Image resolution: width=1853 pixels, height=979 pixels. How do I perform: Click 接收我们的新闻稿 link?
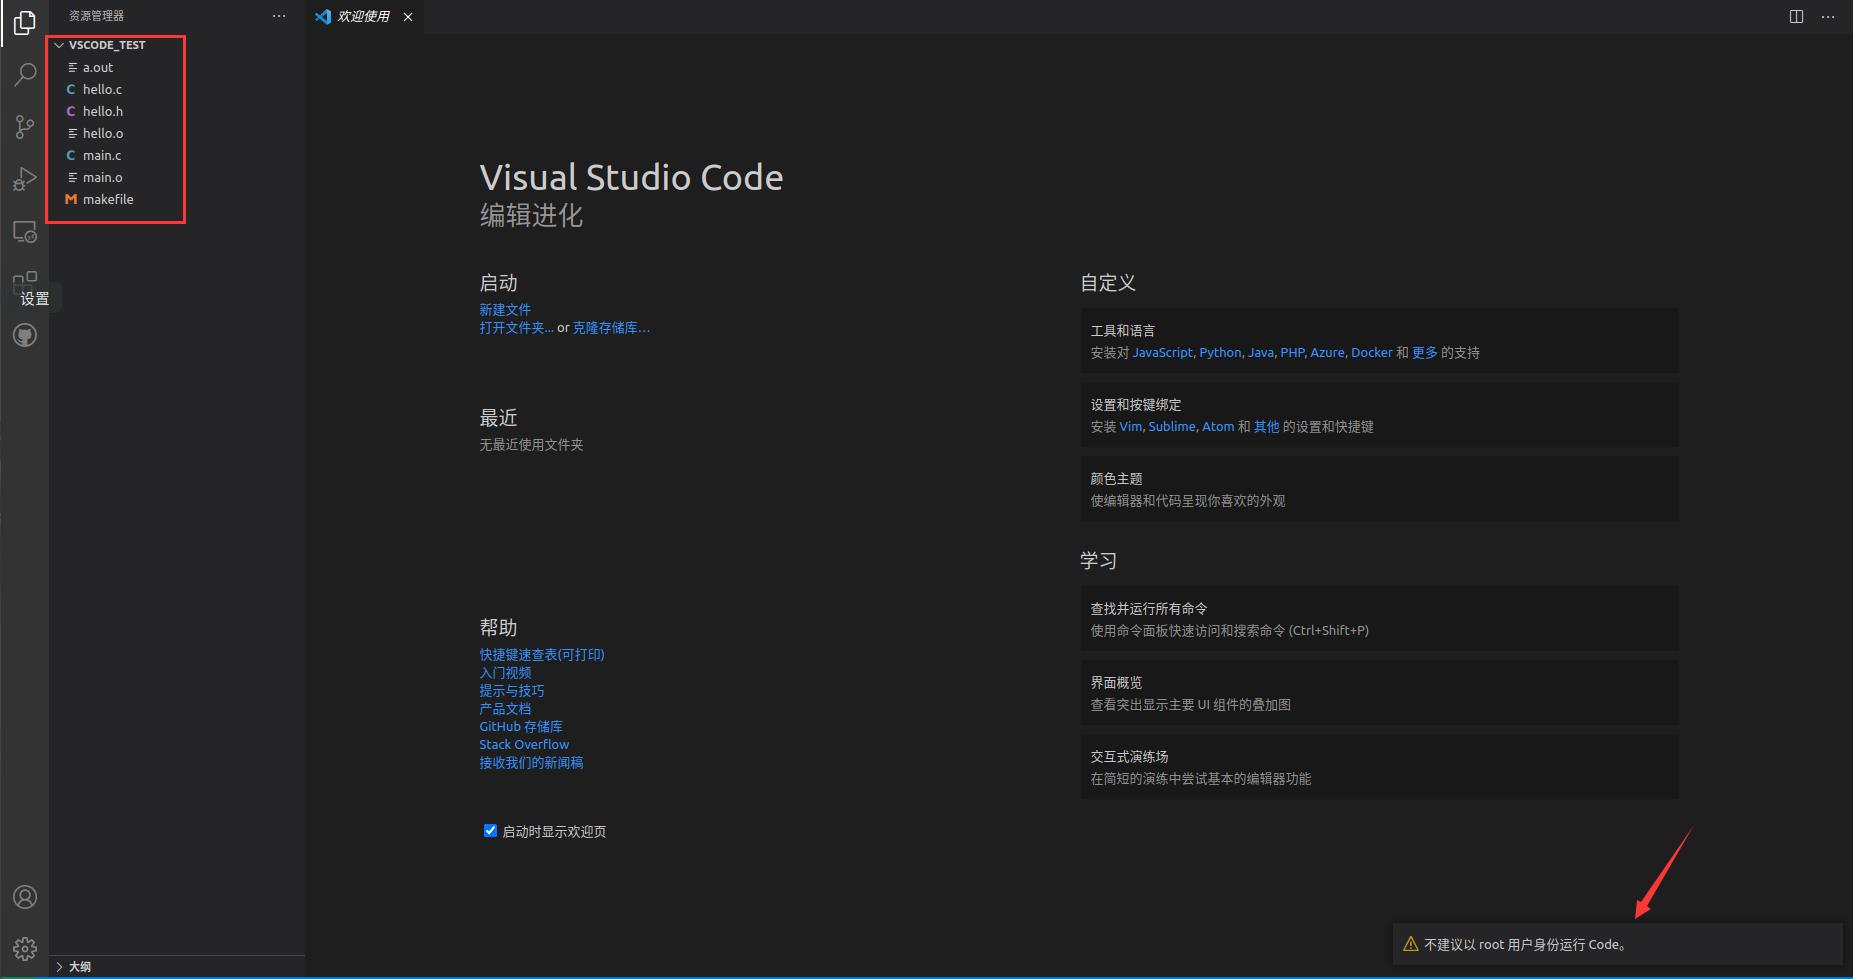531,763
